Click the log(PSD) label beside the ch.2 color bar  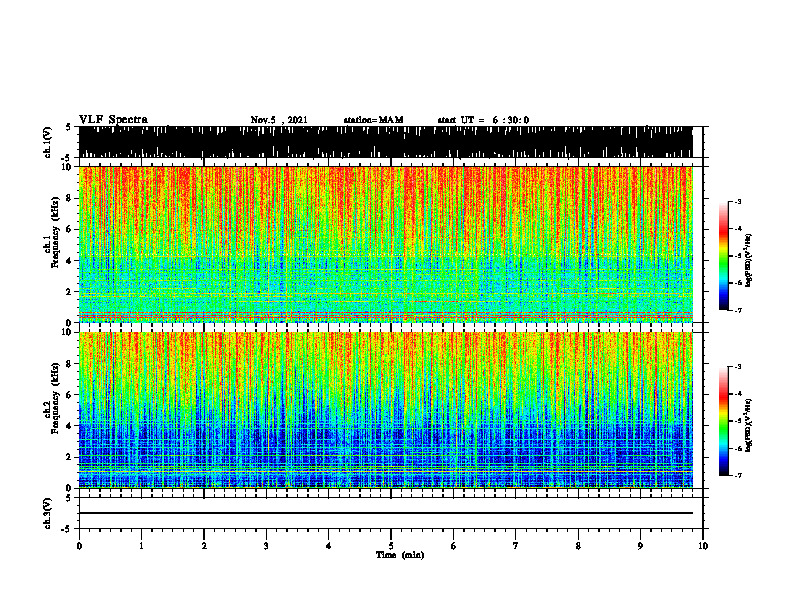point(749,425)
